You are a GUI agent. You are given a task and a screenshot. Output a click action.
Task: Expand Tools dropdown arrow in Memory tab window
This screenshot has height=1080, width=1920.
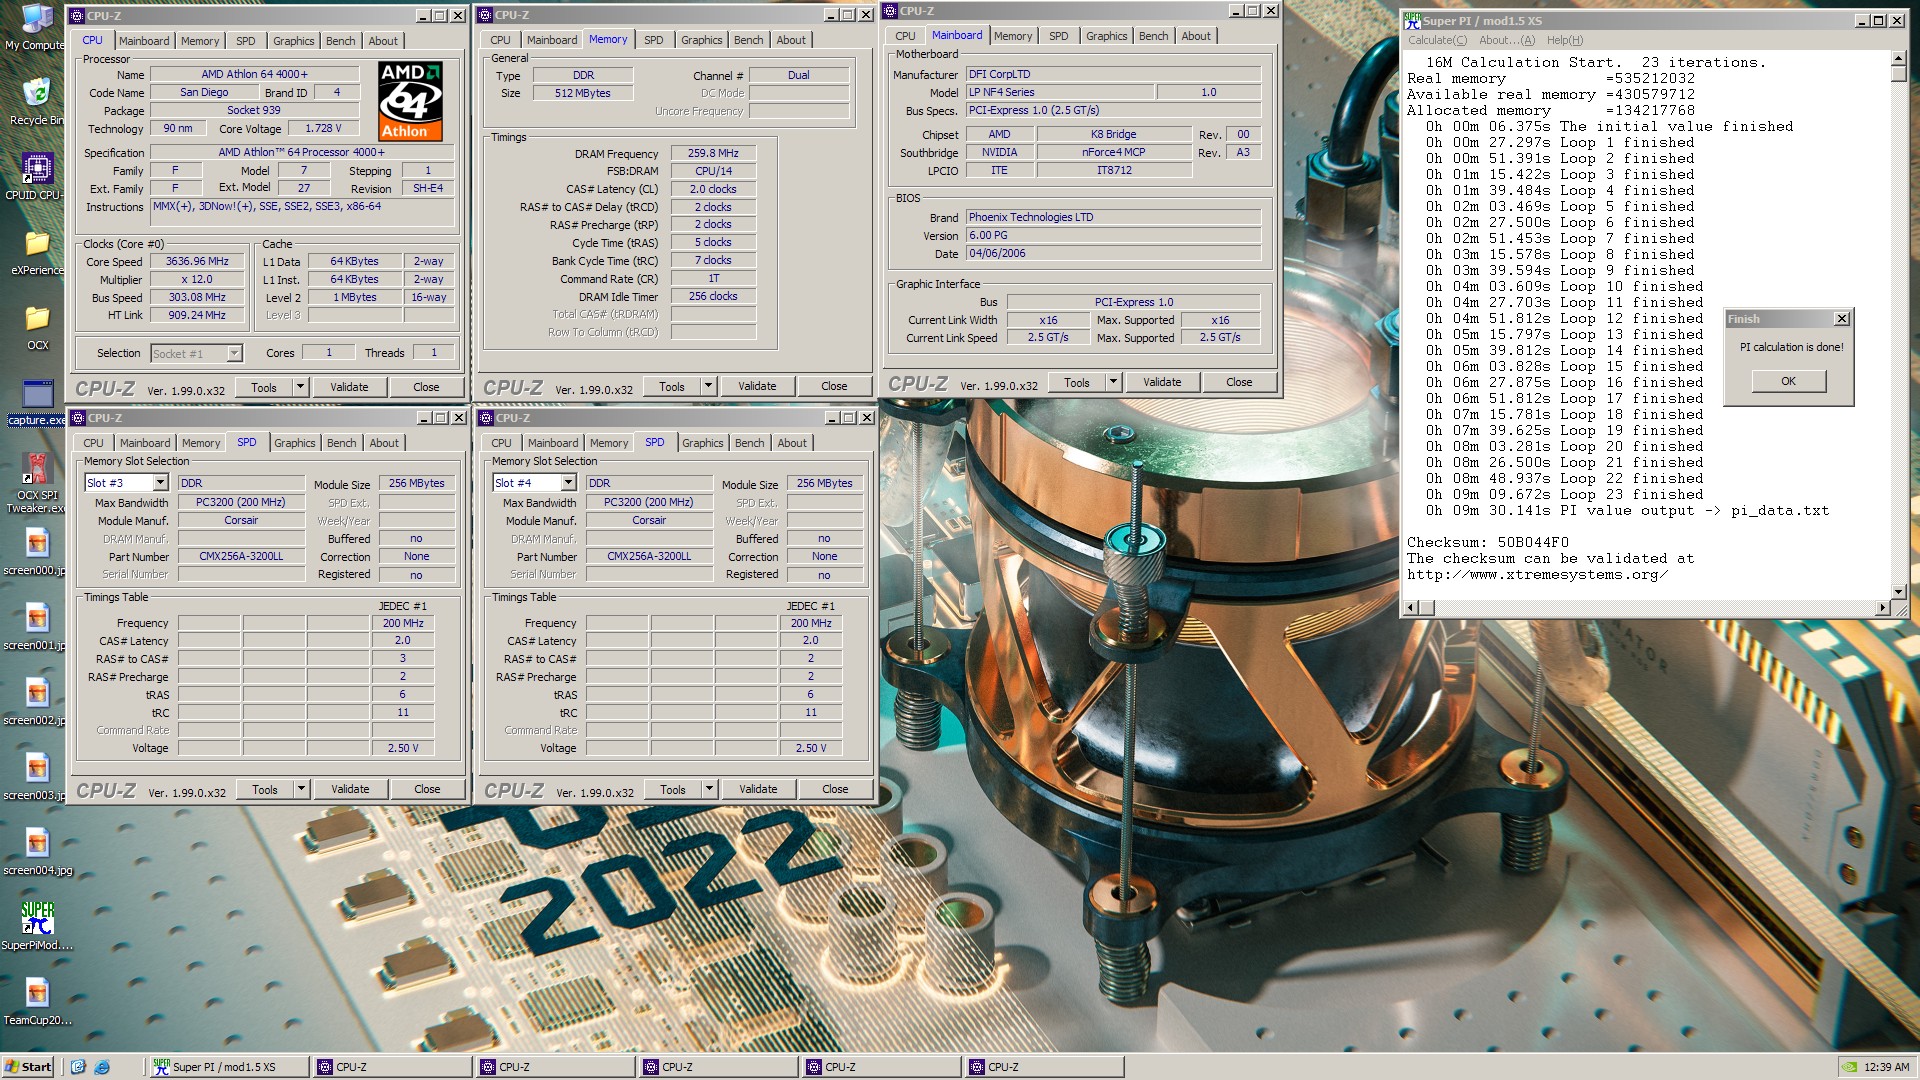pyautogui.click(x=707, y=386)
